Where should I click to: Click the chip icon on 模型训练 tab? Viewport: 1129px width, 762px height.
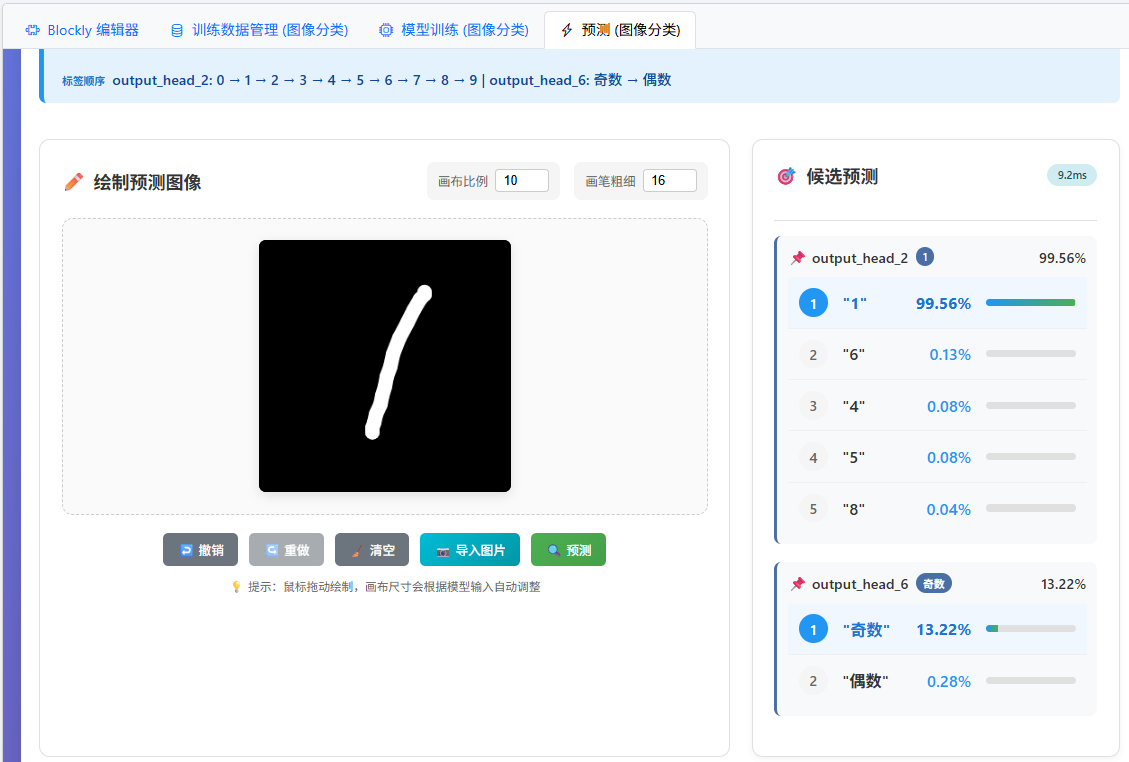tap(386, 30)
